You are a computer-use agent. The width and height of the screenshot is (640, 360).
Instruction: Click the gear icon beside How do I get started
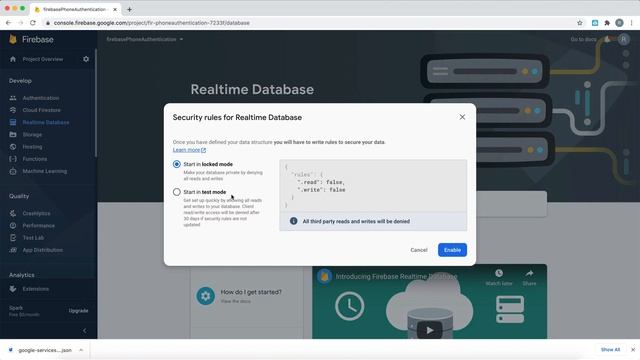click(x=206, y=296)
